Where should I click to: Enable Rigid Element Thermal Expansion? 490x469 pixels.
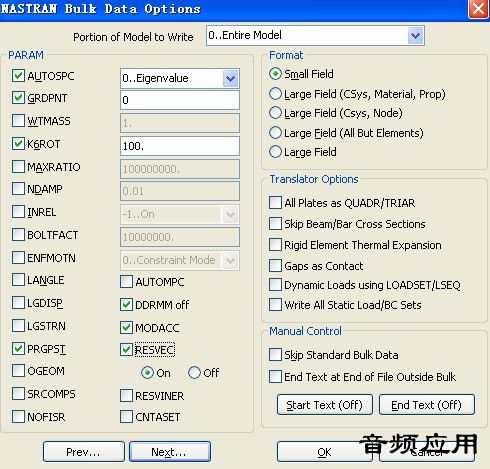click(x=275, y=245)
